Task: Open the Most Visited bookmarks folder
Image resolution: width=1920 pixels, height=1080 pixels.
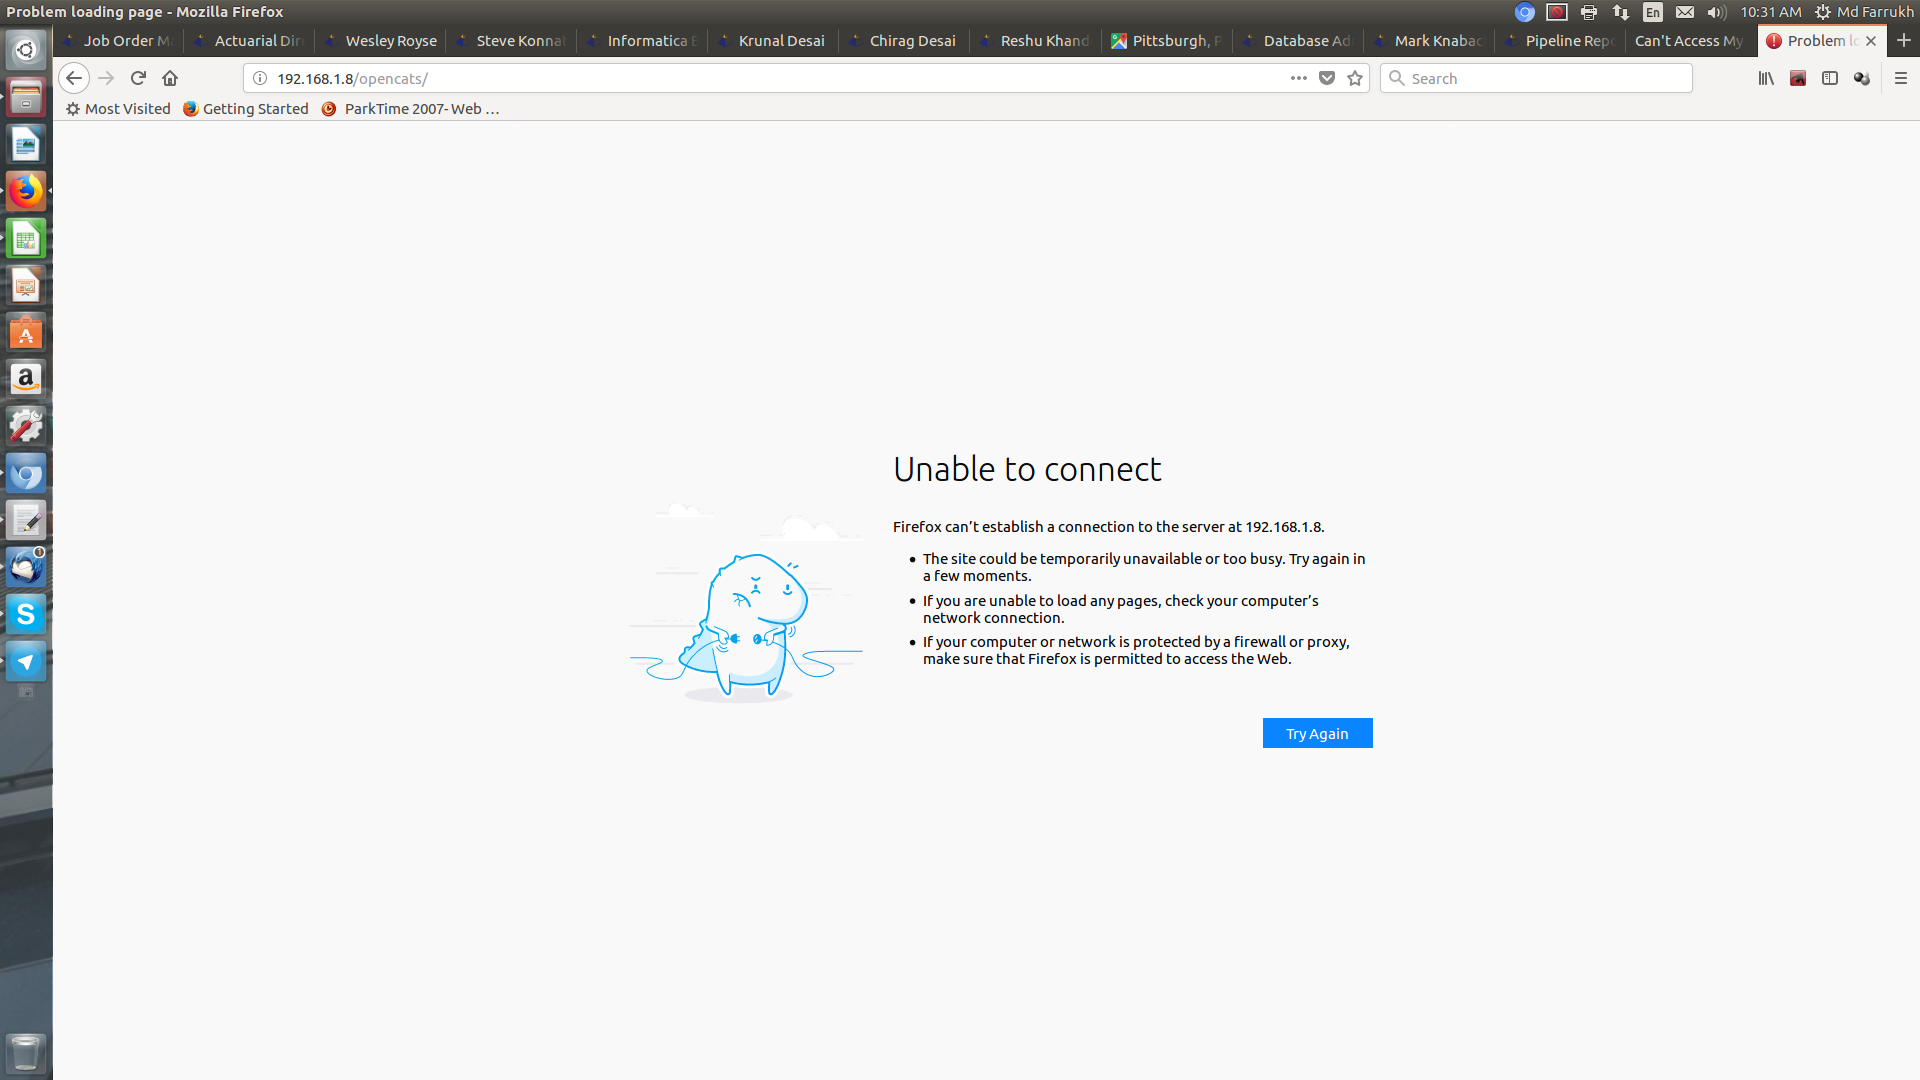Action: point(127,109)
